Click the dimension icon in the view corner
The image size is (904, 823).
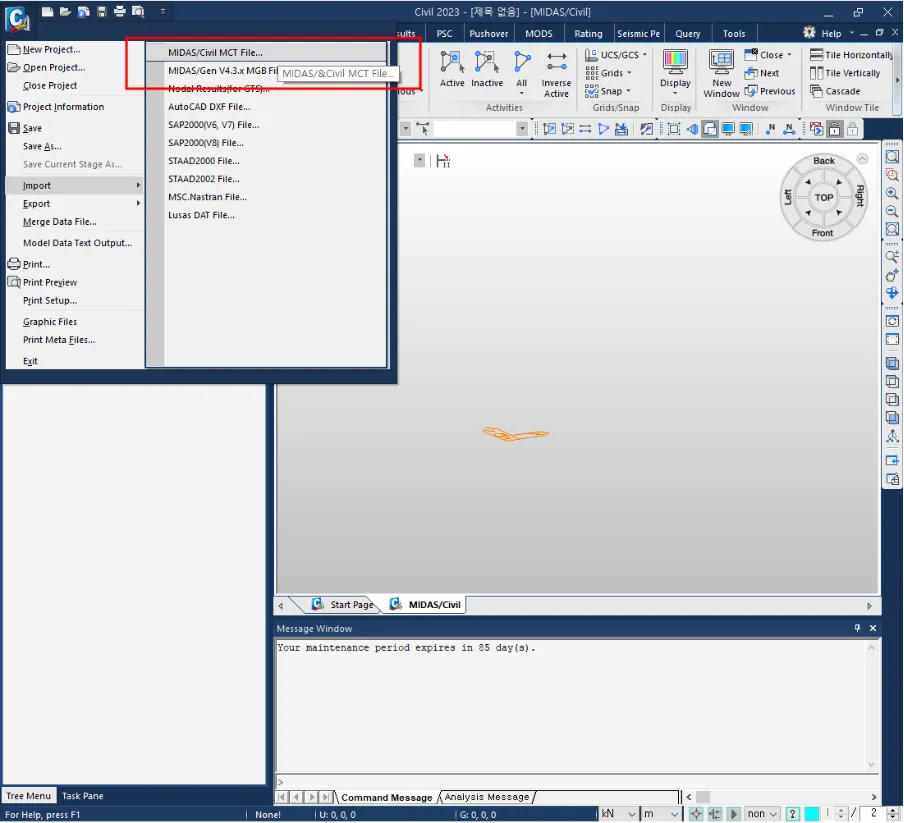pos(443,161)
